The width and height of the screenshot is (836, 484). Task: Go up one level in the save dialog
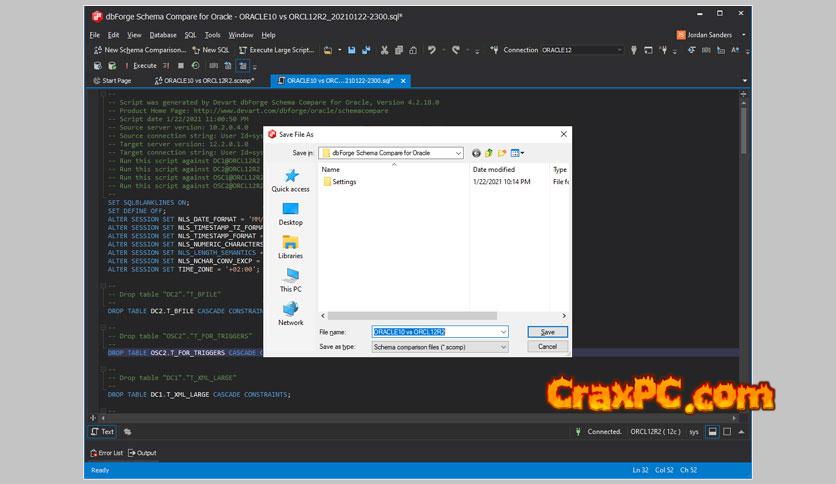(489, 153)
